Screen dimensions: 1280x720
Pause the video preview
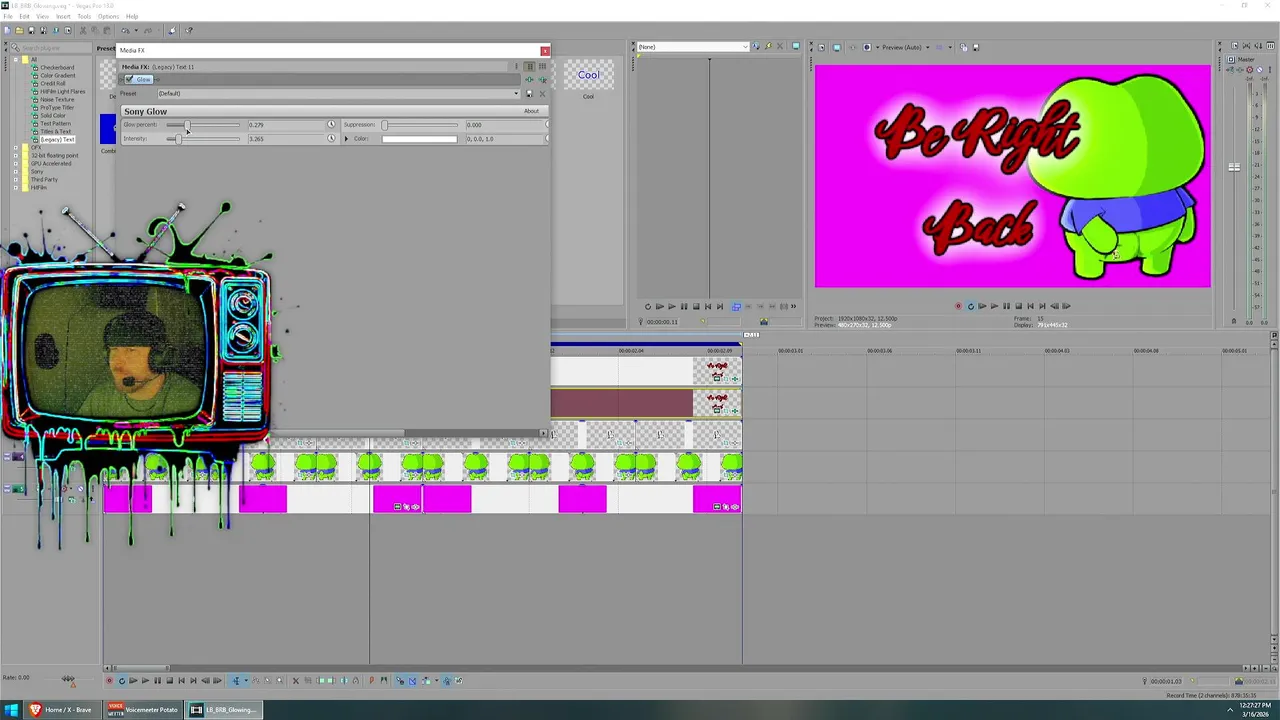click(1006, 307)
